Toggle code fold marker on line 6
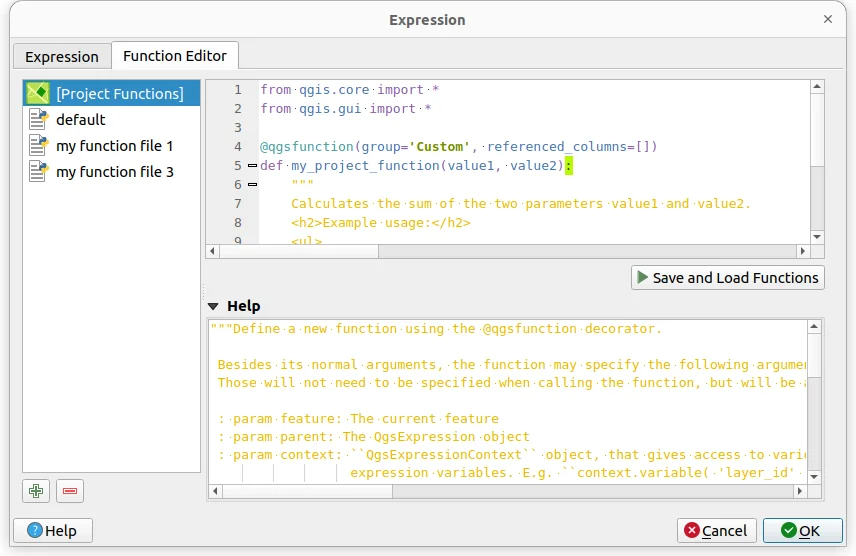This screenshot has width=856, height=556. point(252,185)
